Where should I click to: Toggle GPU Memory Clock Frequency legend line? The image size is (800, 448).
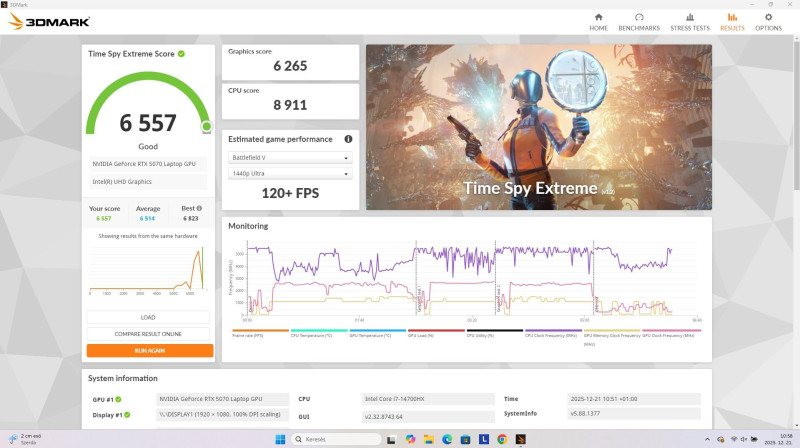[612, 337]
